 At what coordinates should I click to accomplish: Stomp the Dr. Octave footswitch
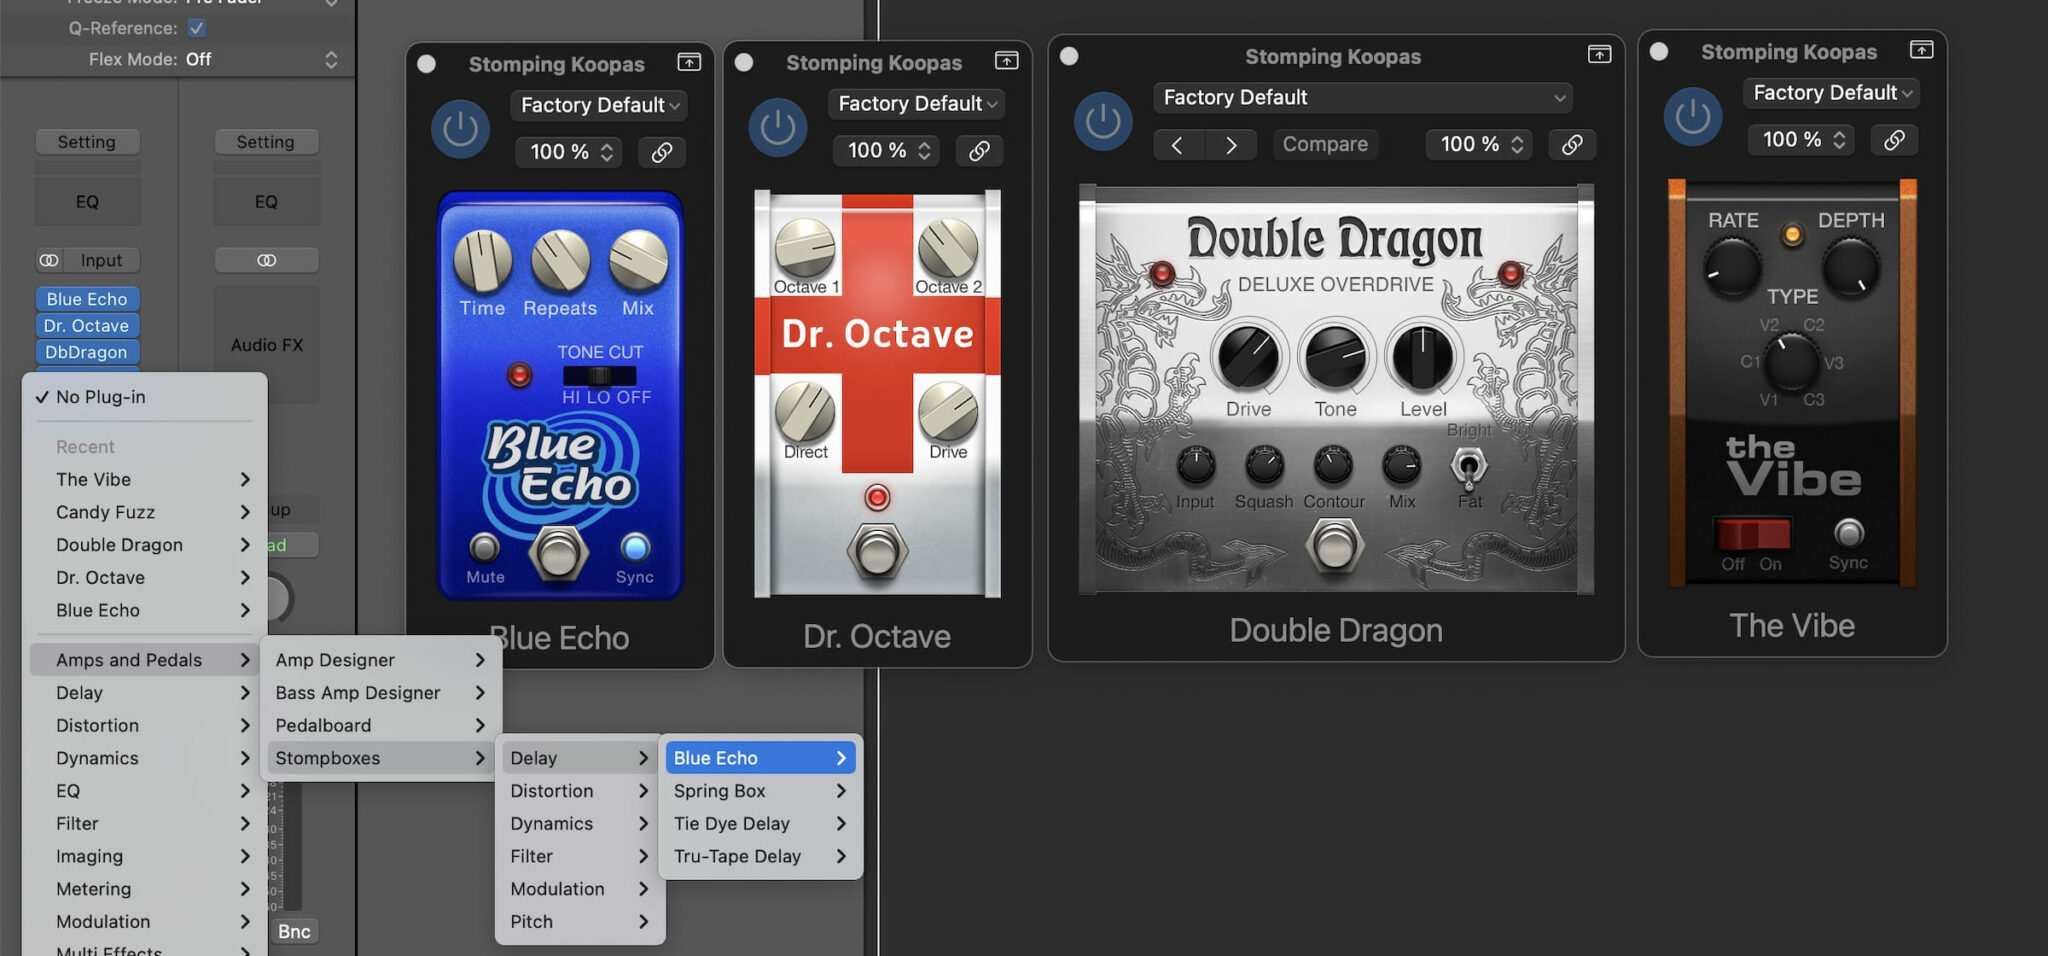pos(877,552)
